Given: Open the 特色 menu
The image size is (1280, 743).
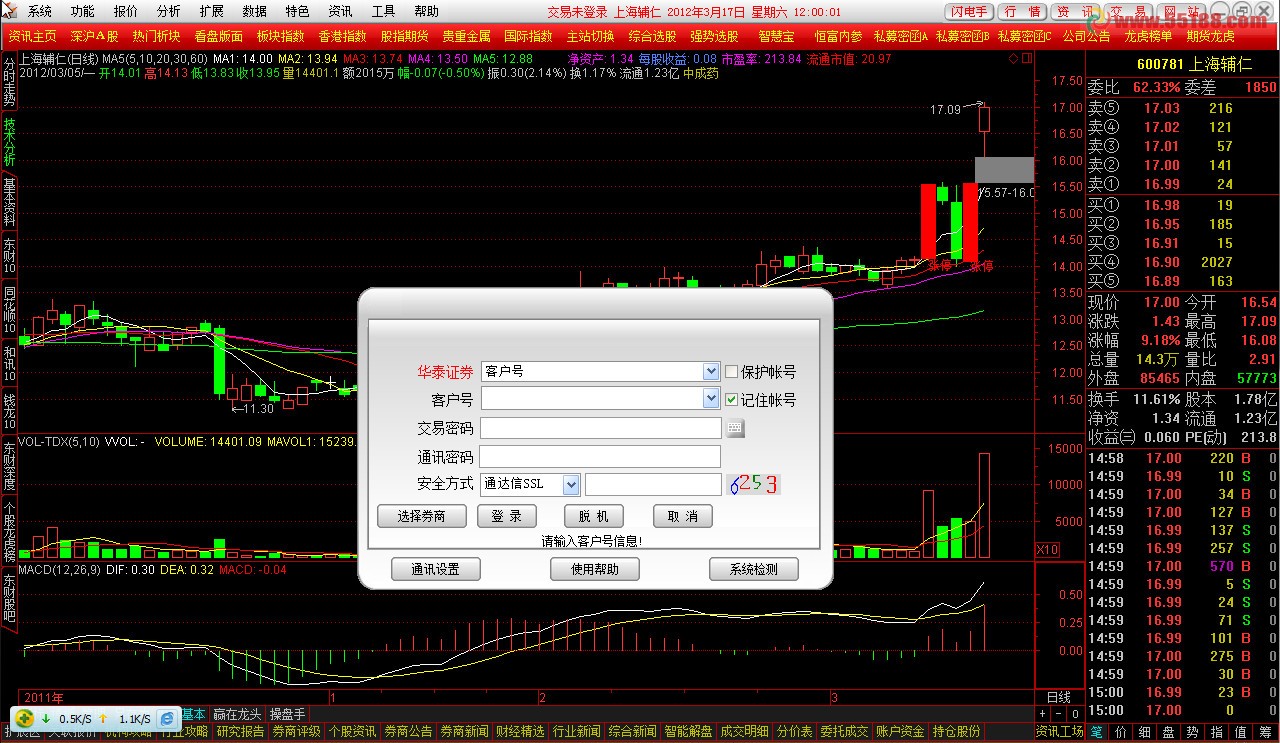Looking at the screenshot, I should (x=298, y=12).
